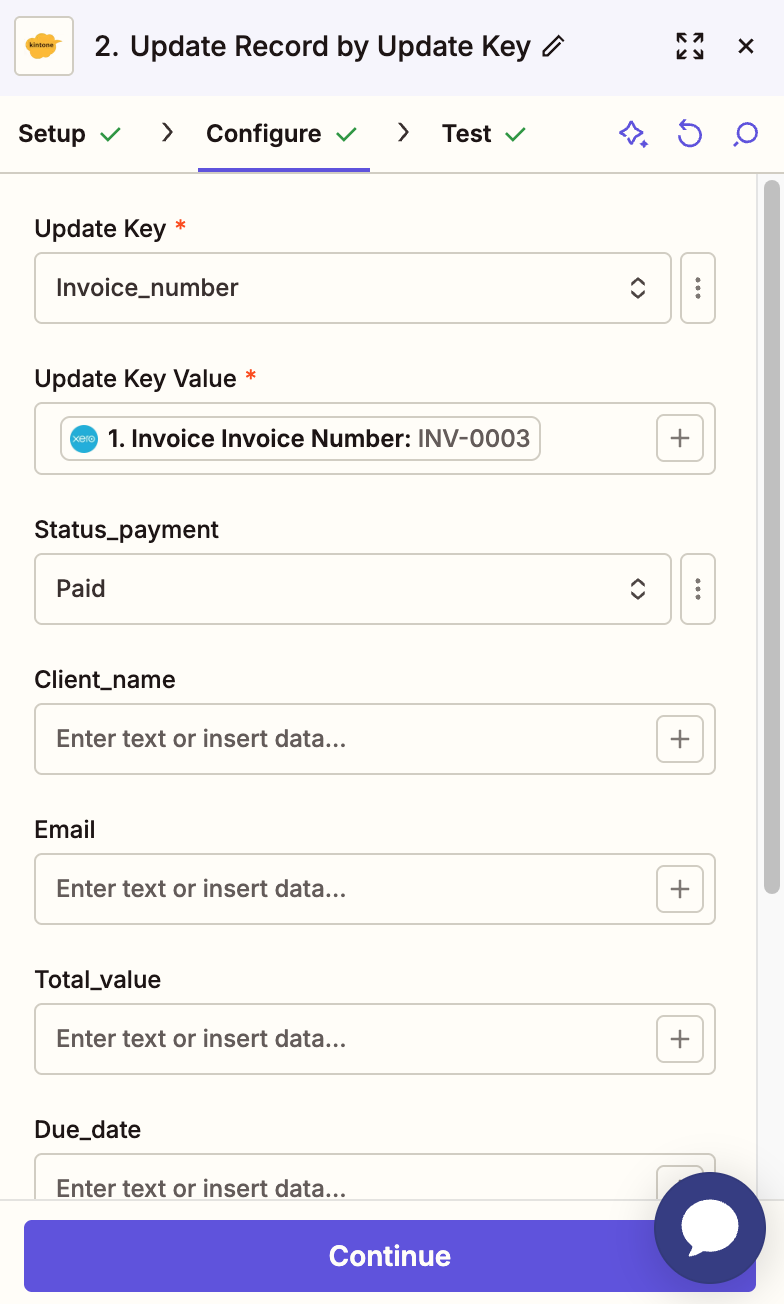Open the three-dot menu next to Update Key
Viewport: 784px width, 1304px height.
click(697, 288)
